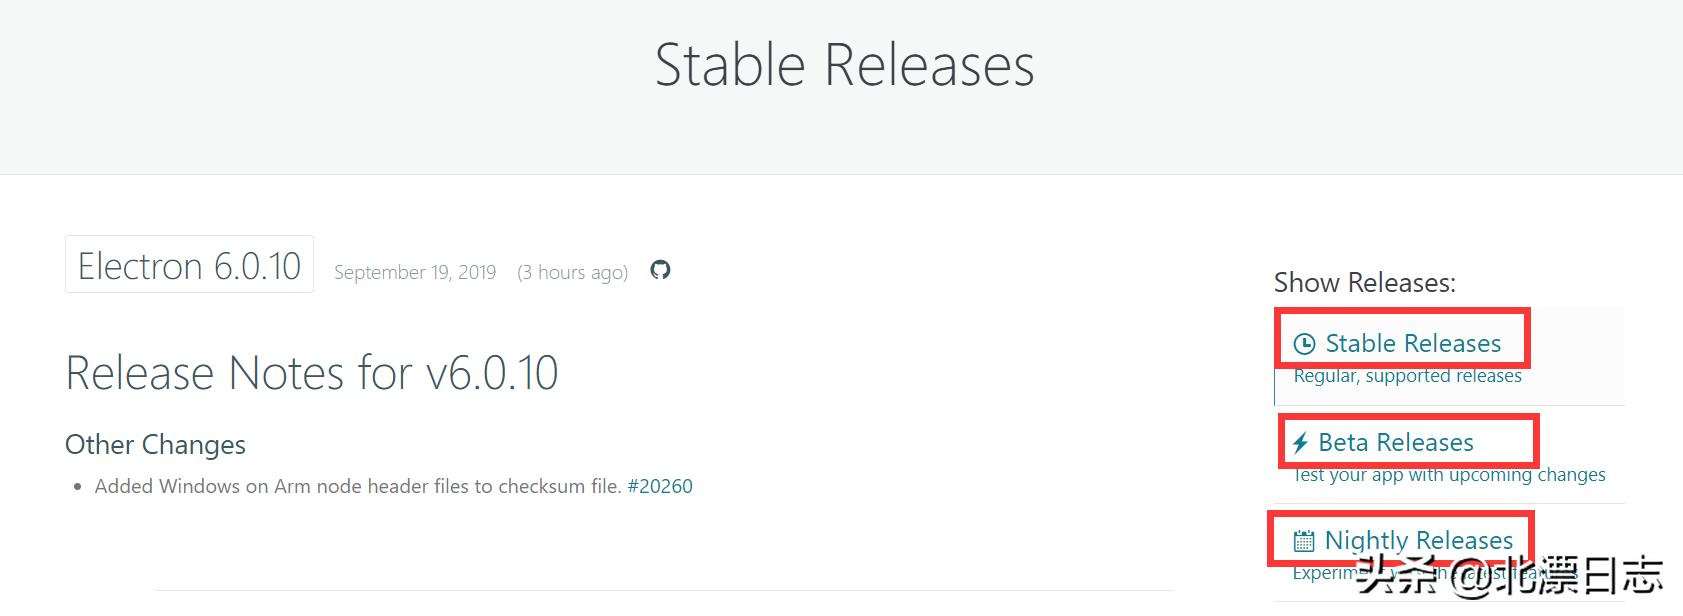
Task: Click the "Added Windows on Arm" changelog entry
Action: click(358, 486)
